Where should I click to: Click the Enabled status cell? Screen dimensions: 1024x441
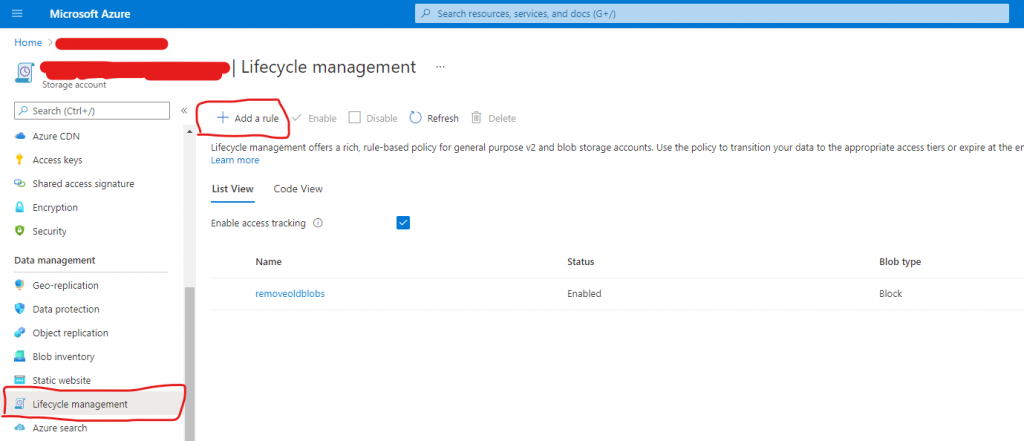point(584,294)
